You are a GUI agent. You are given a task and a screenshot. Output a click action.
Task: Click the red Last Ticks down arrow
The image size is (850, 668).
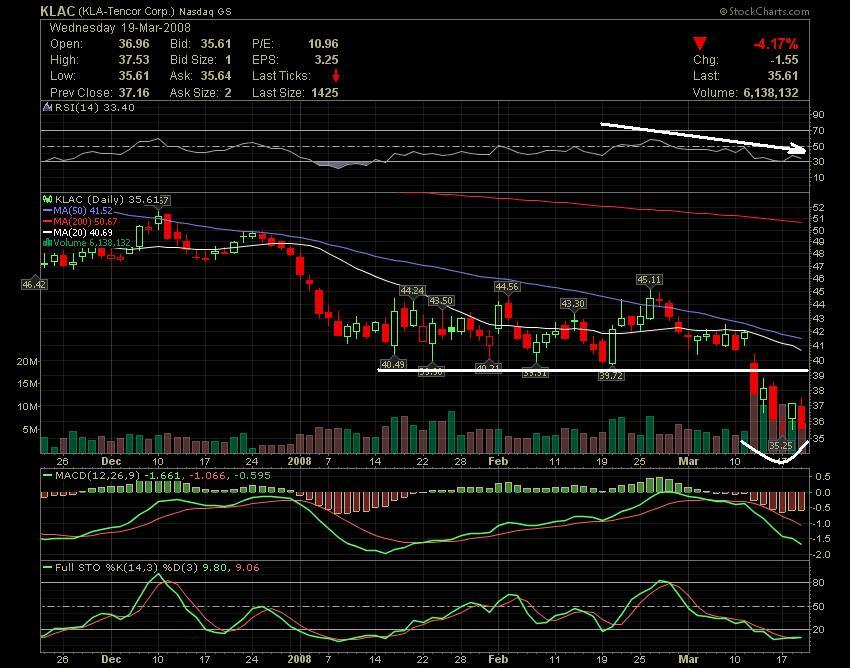336,75
